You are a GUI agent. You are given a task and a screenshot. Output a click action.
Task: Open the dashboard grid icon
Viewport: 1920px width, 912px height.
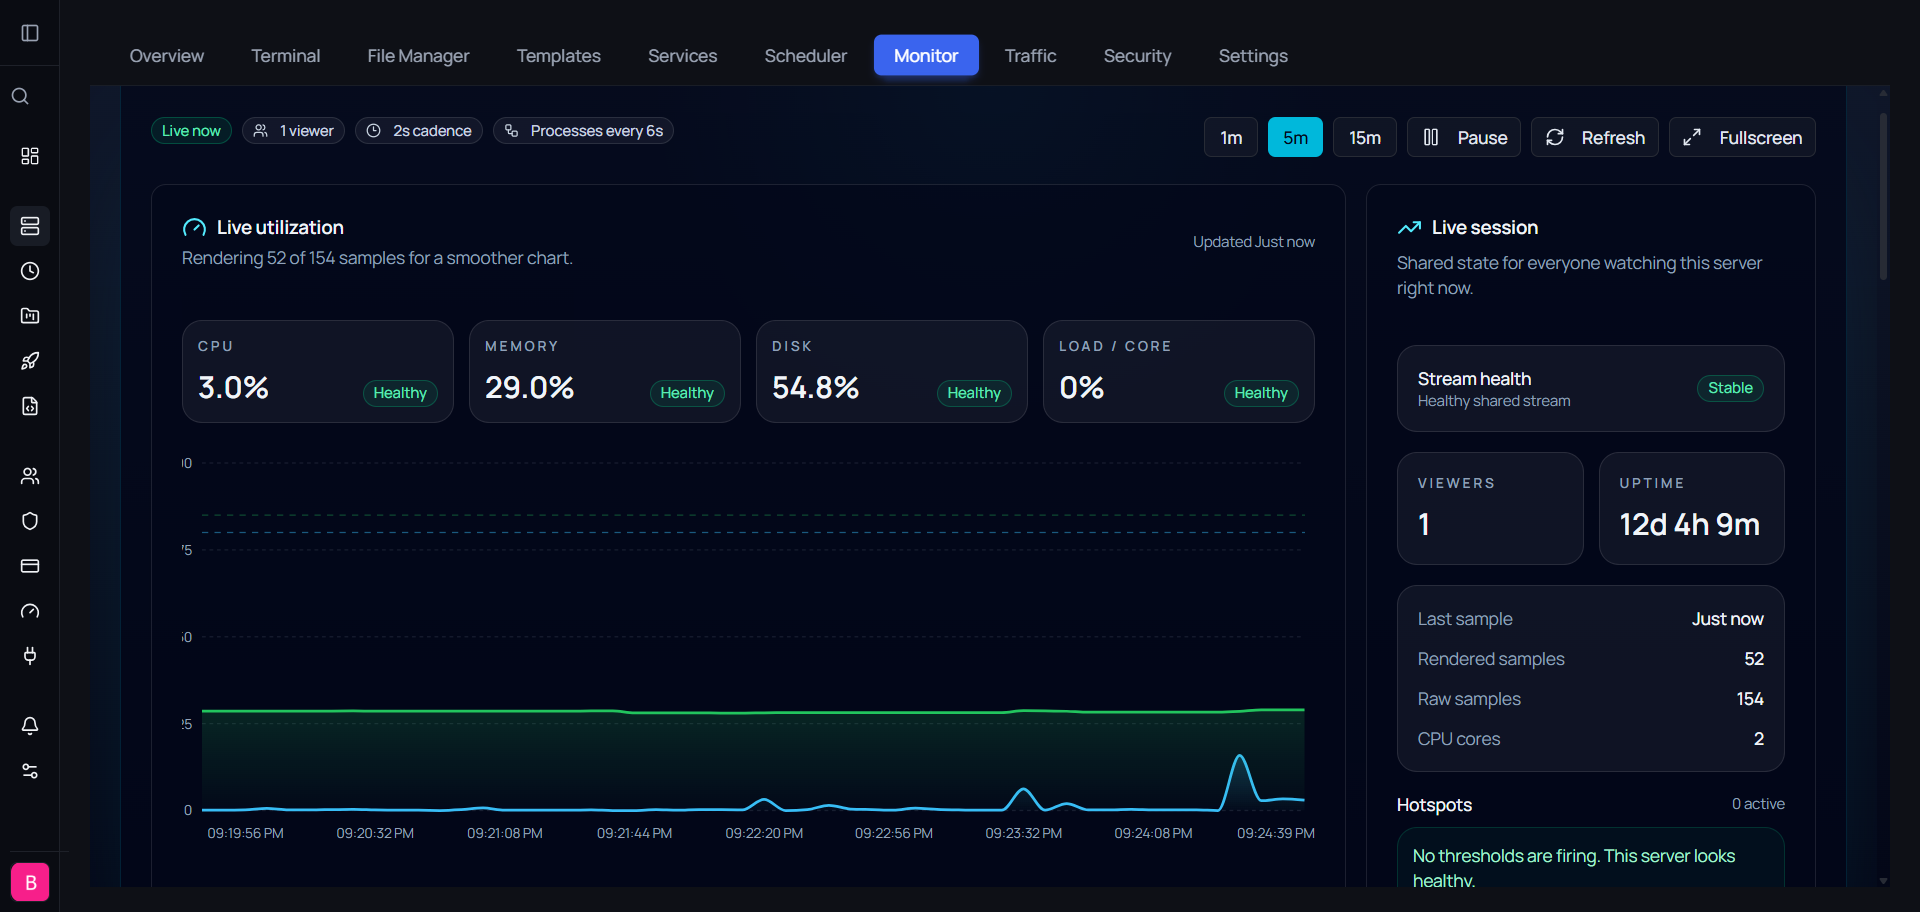(30, 156)
